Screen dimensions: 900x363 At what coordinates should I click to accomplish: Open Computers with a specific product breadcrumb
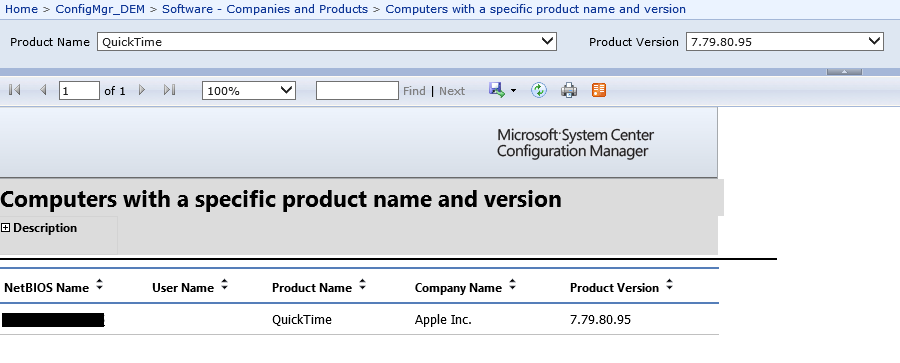536,9
